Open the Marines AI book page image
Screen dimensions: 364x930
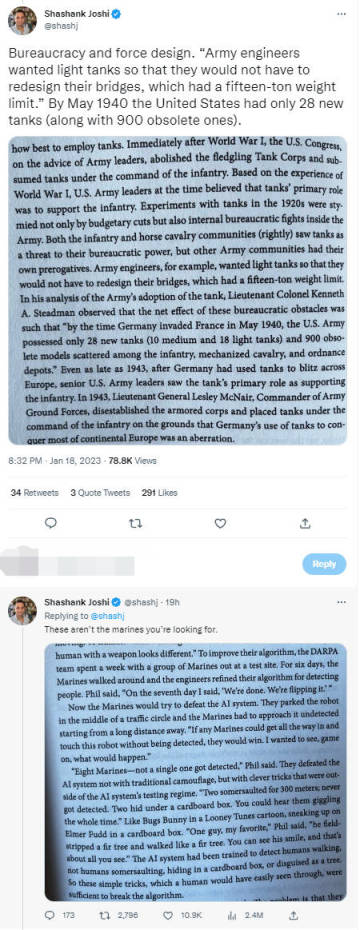[x=195, y=772]
